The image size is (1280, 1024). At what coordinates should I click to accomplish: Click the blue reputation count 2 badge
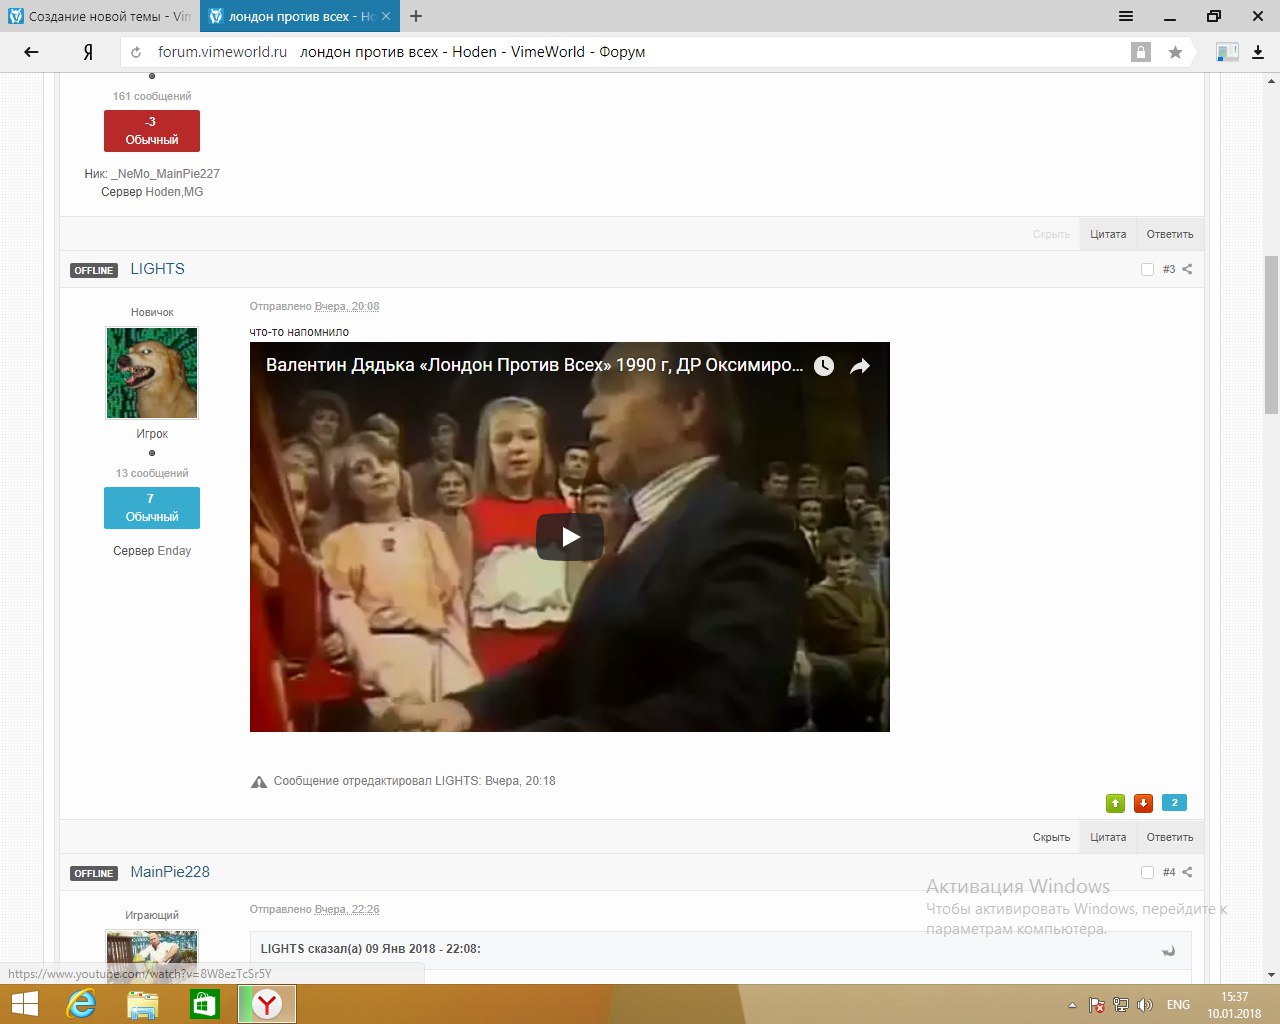[1174, 802]
